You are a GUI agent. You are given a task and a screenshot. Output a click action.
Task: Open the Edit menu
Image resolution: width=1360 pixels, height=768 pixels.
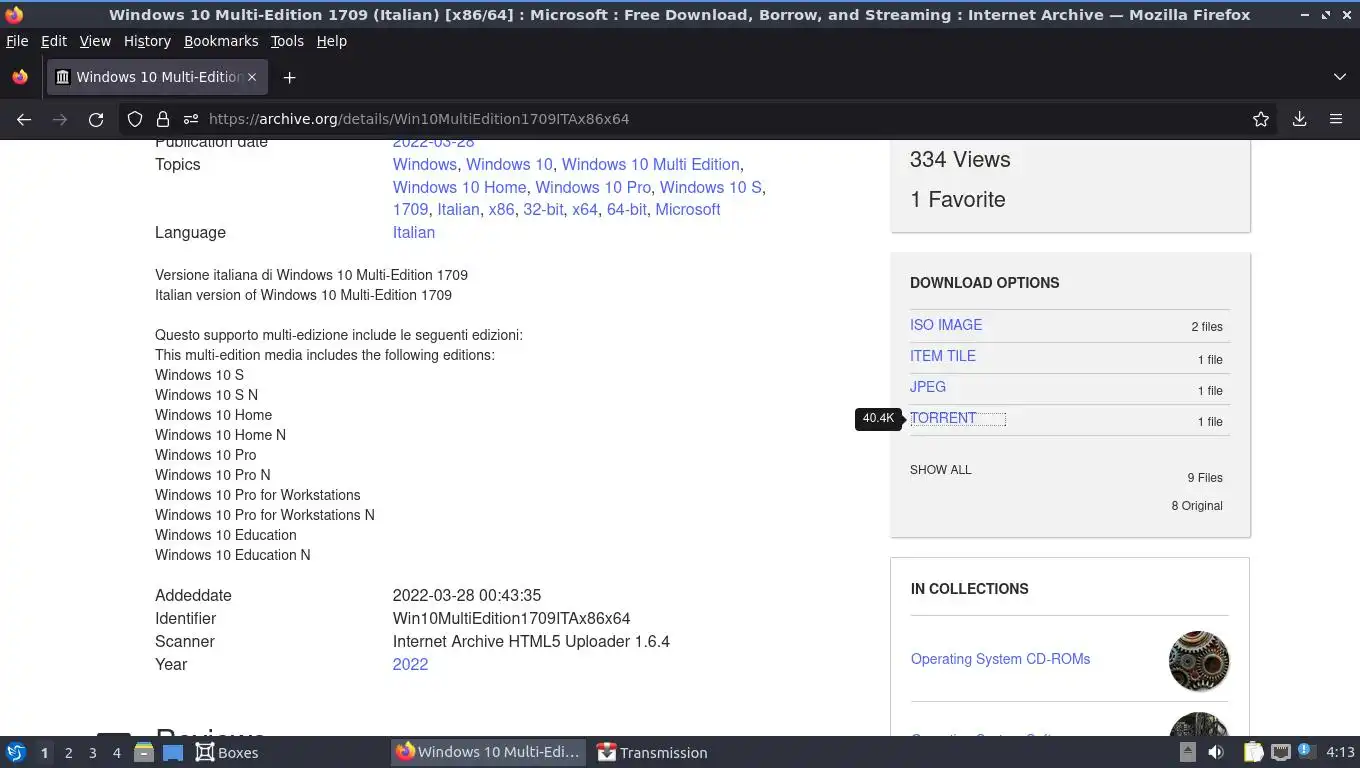54,41
